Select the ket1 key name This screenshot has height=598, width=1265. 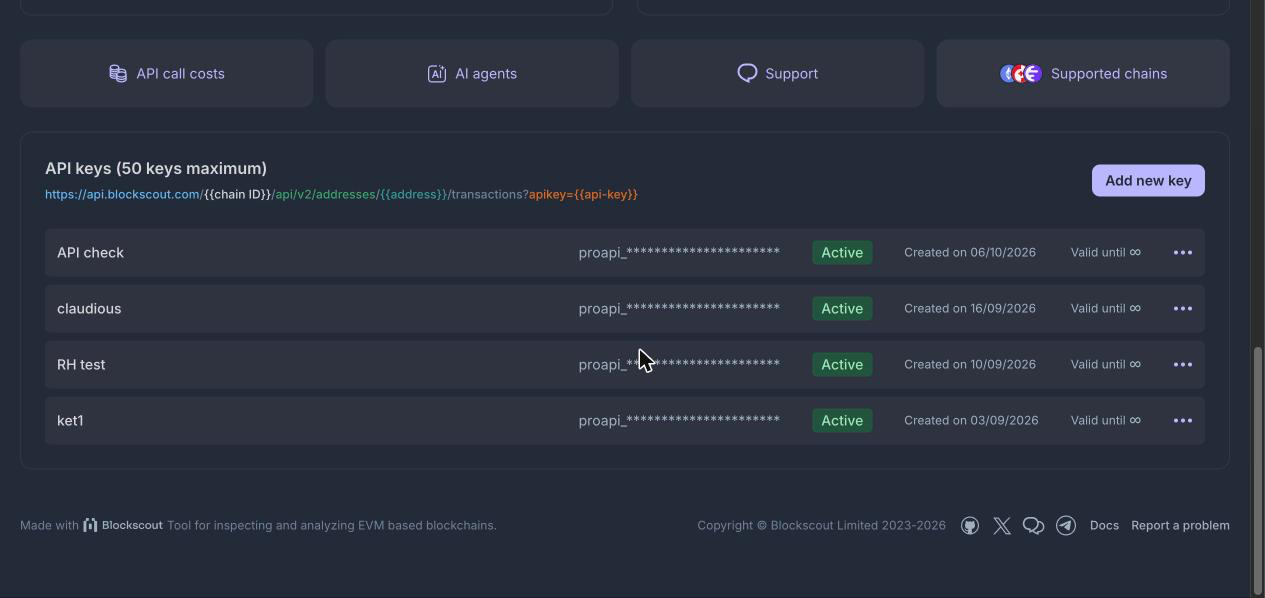[70, 420]
